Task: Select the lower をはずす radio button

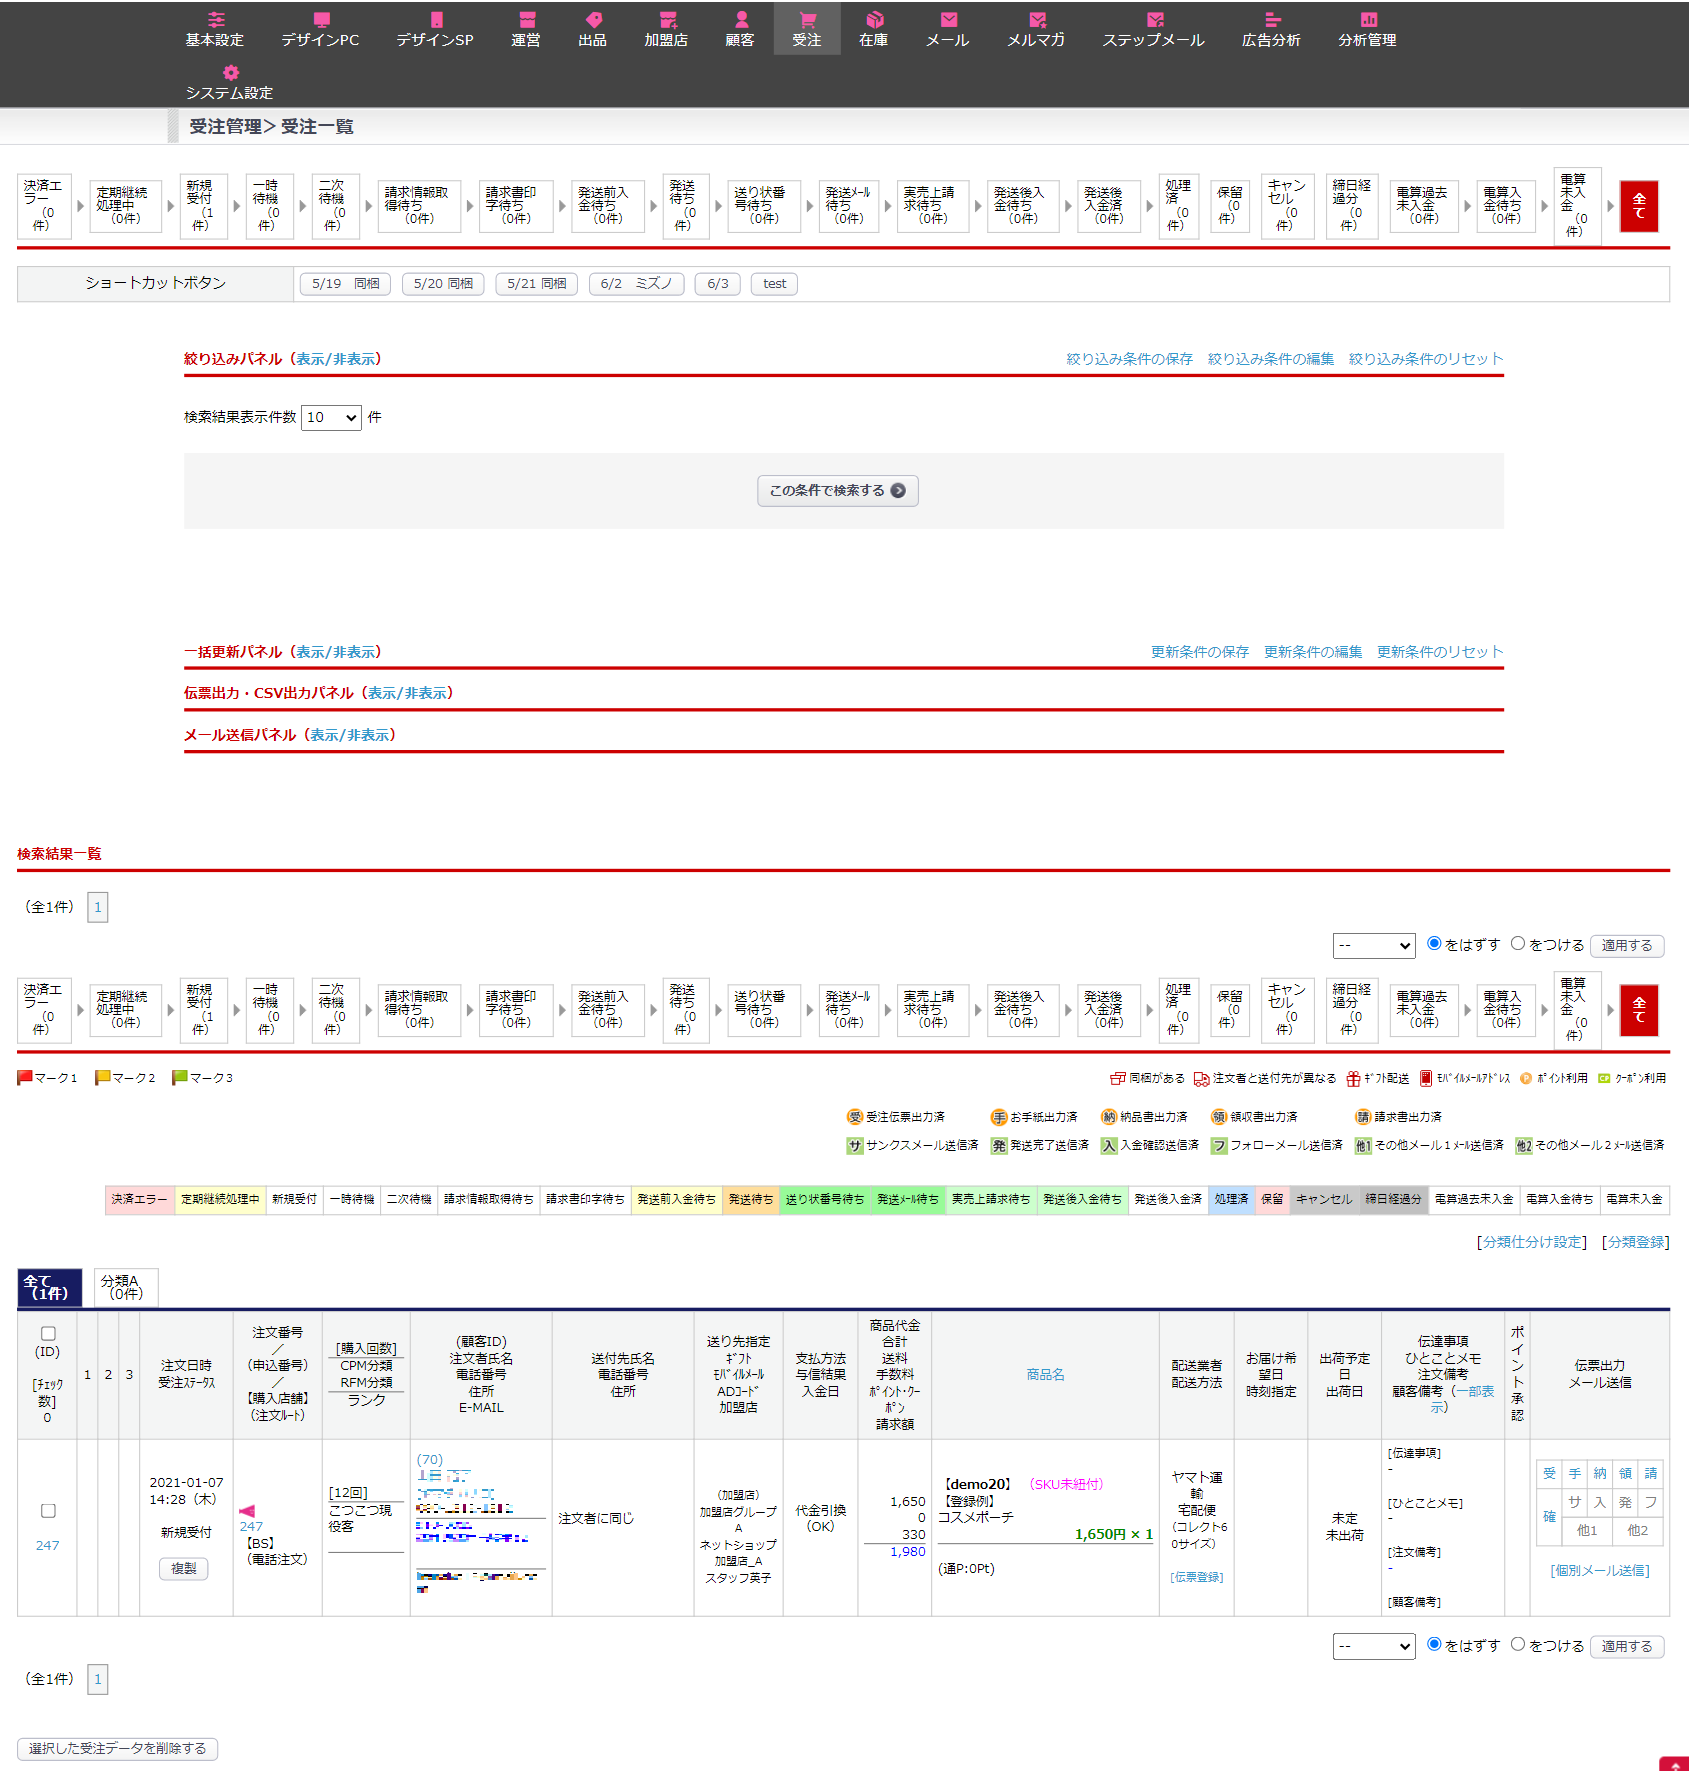Action: 1434,1644
